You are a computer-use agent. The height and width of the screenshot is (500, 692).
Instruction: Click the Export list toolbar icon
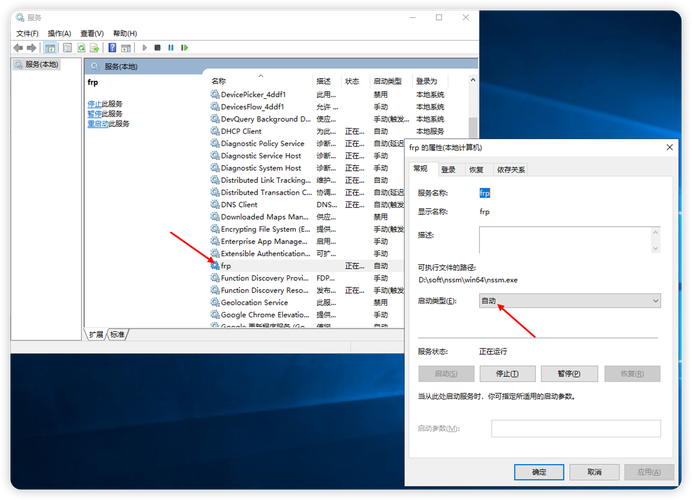95,47
